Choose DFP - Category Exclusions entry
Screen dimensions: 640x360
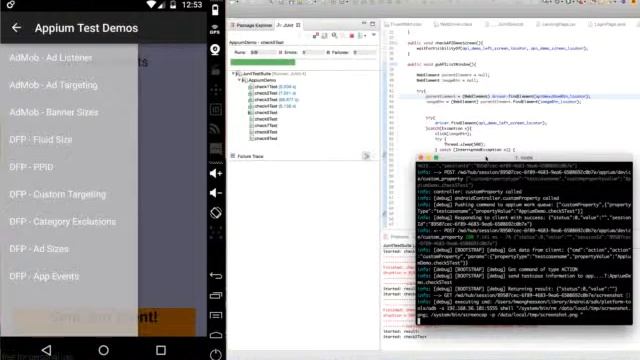(62, 222)
